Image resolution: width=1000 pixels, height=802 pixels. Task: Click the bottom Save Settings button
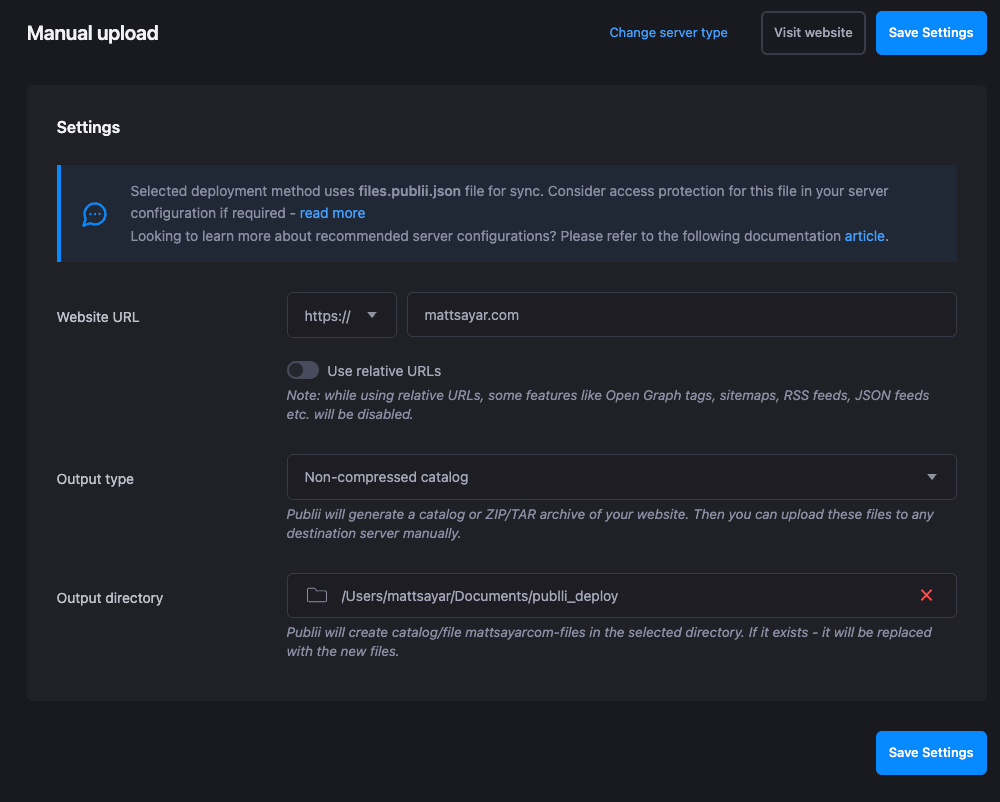(930, 753)
